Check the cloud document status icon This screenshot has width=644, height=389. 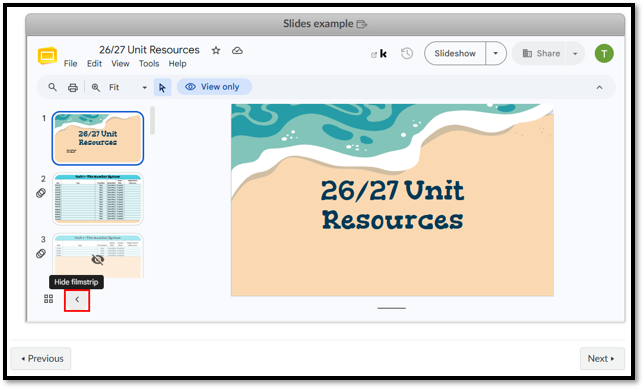coord(237,51)
